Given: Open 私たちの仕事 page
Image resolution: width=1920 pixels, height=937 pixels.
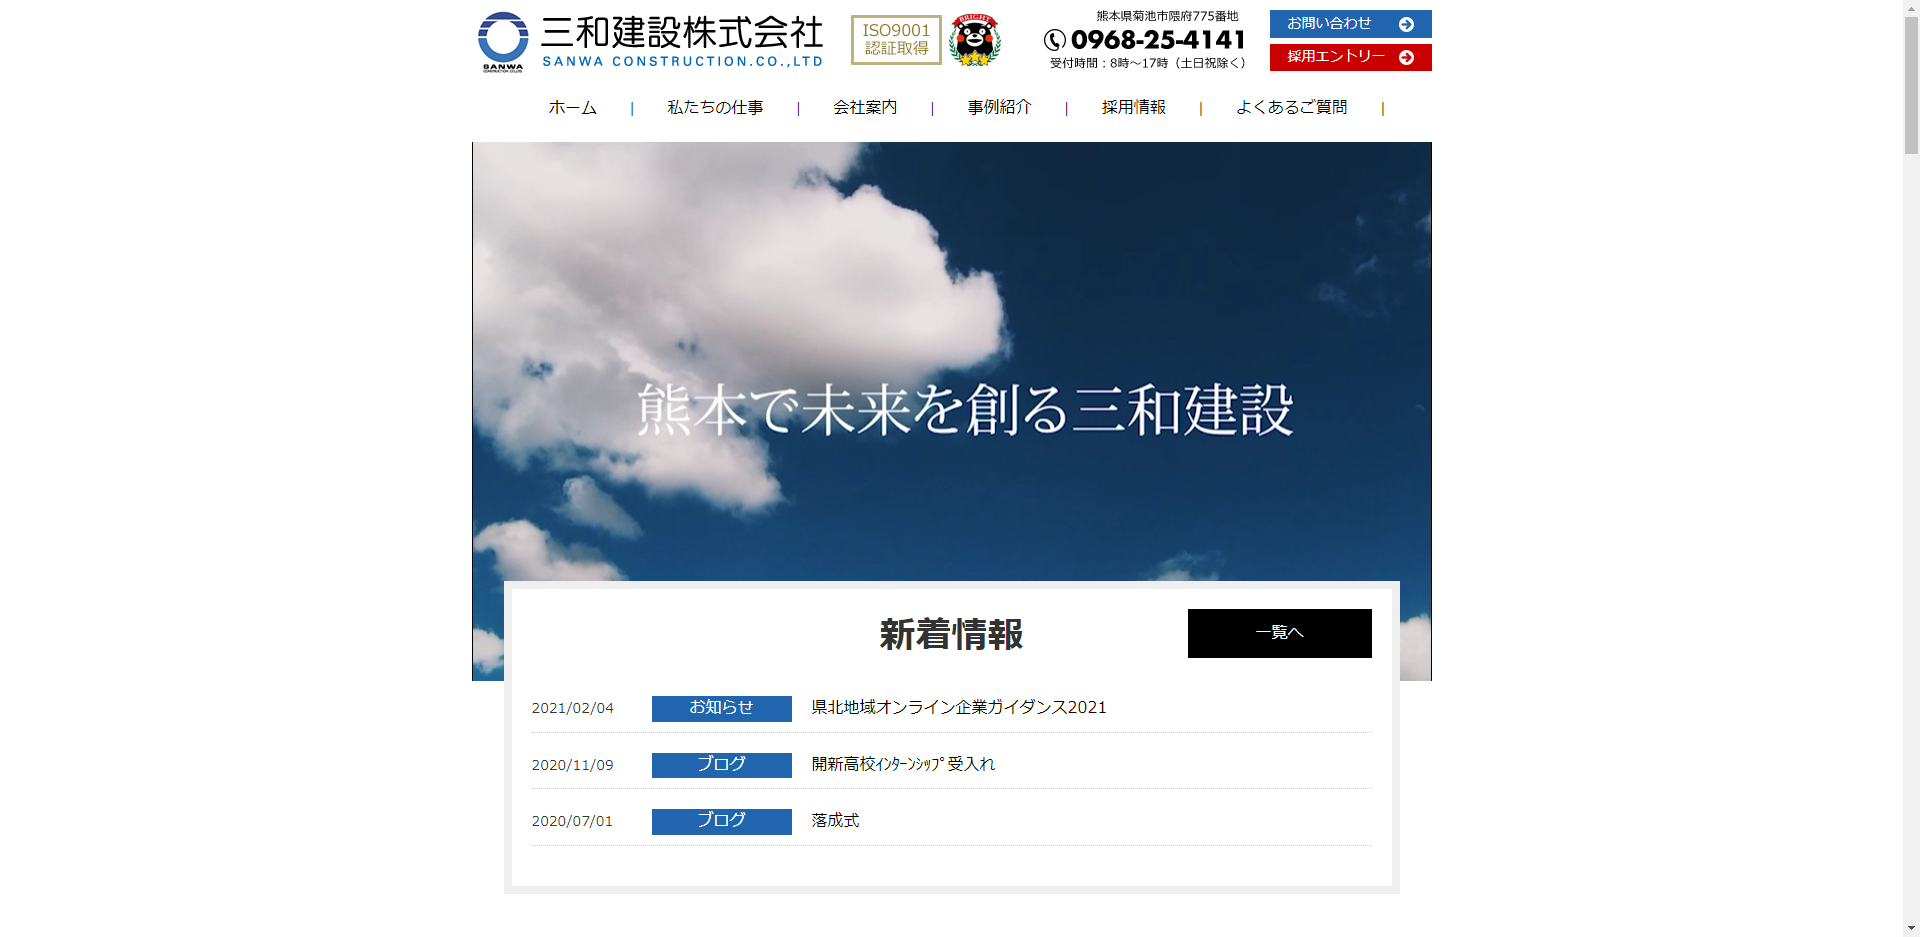Looking at the screenshot, I should click(716, 107).
